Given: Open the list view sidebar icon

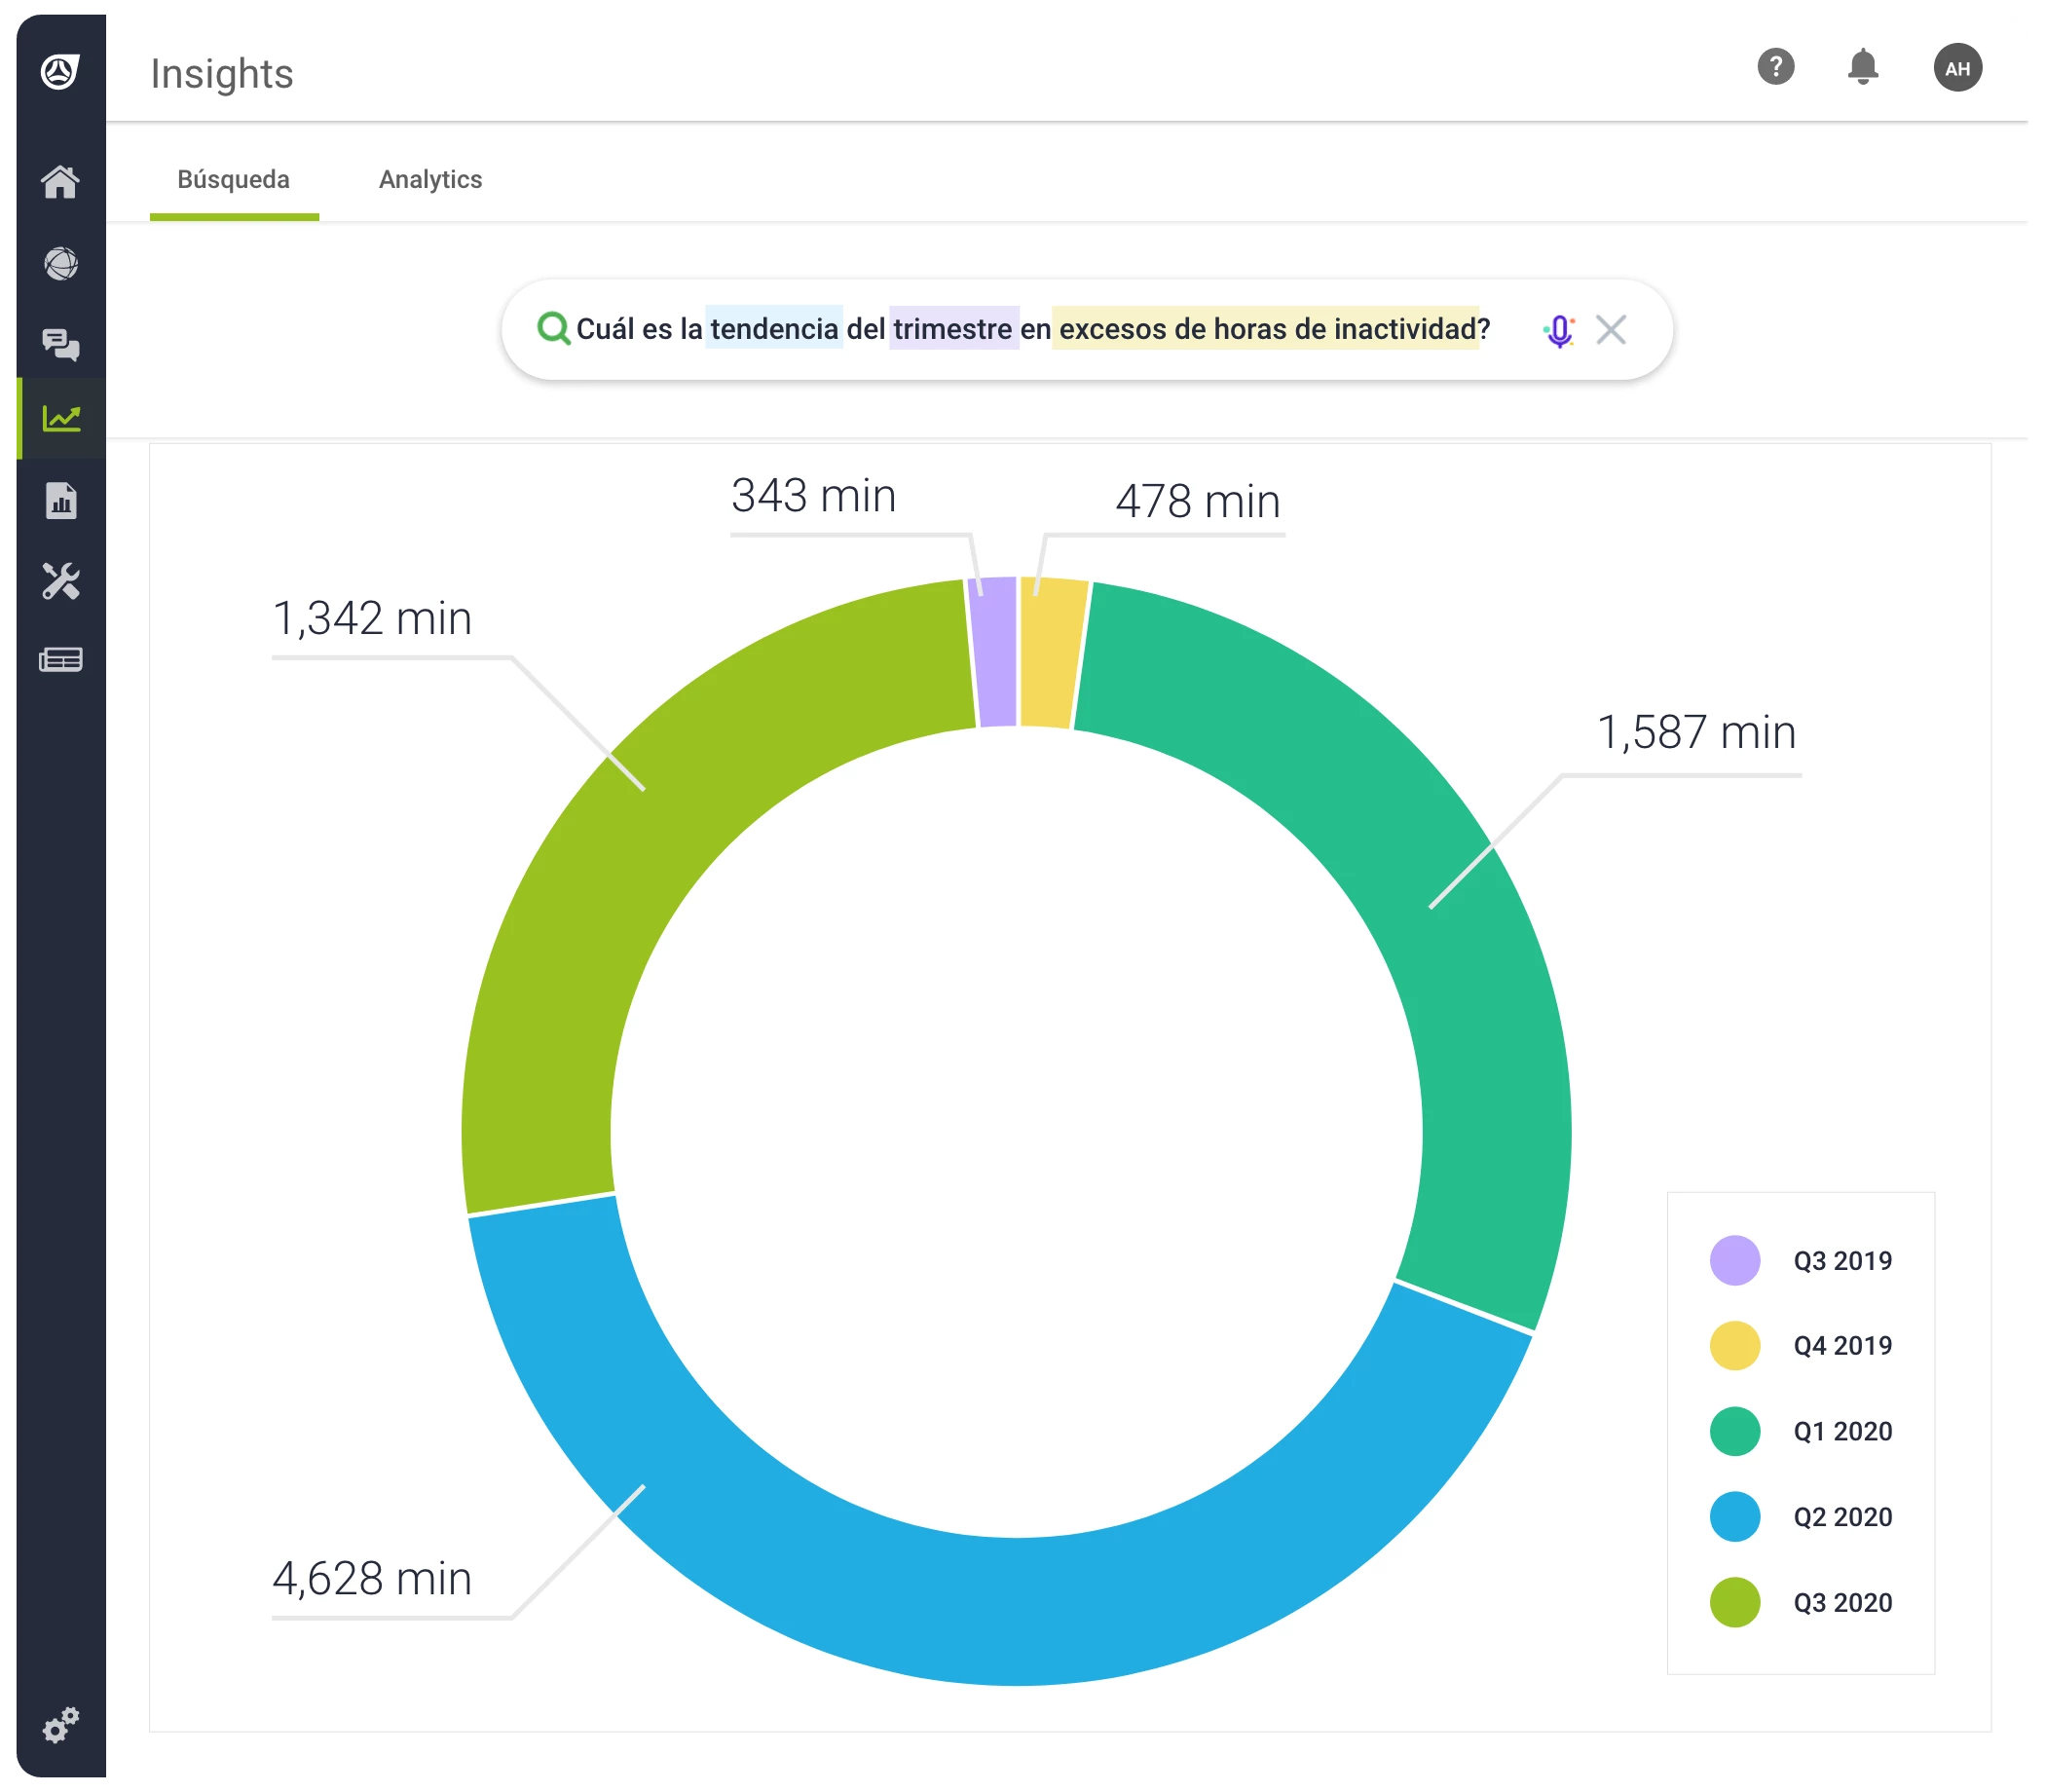Looking at the screenshot, I should pos(61,660).
